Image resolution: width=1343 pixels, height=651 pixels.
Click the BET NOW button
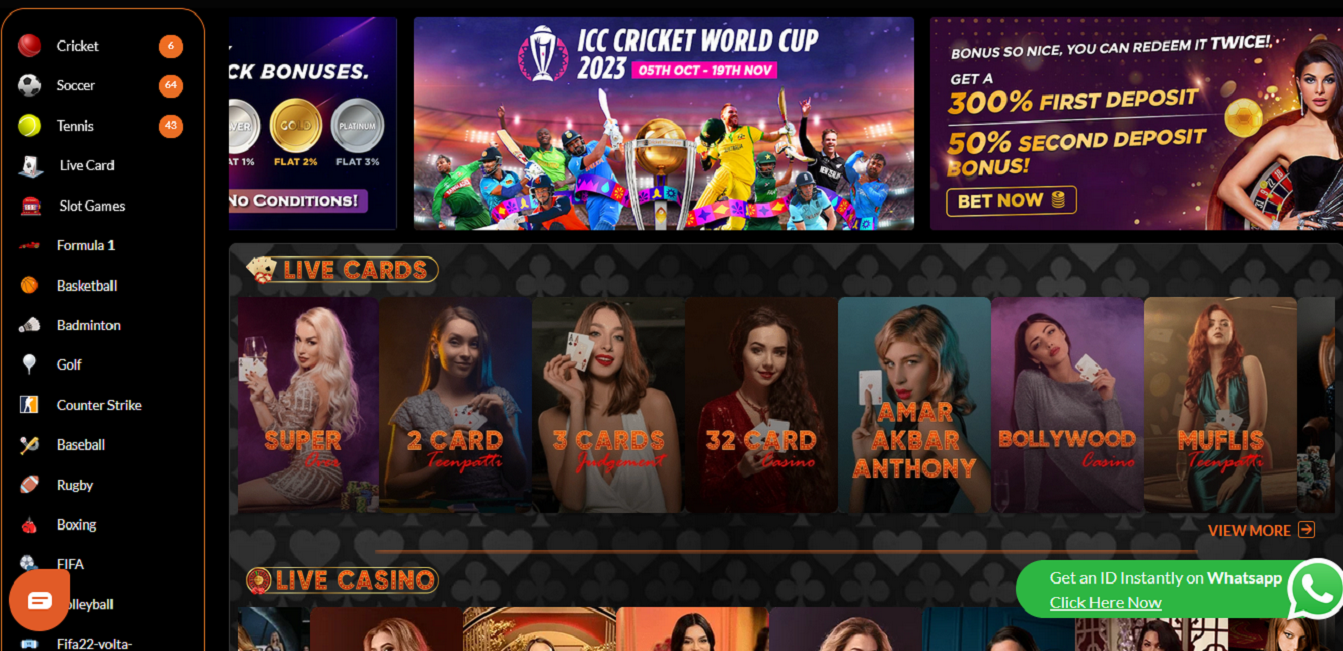[1012, 201]
